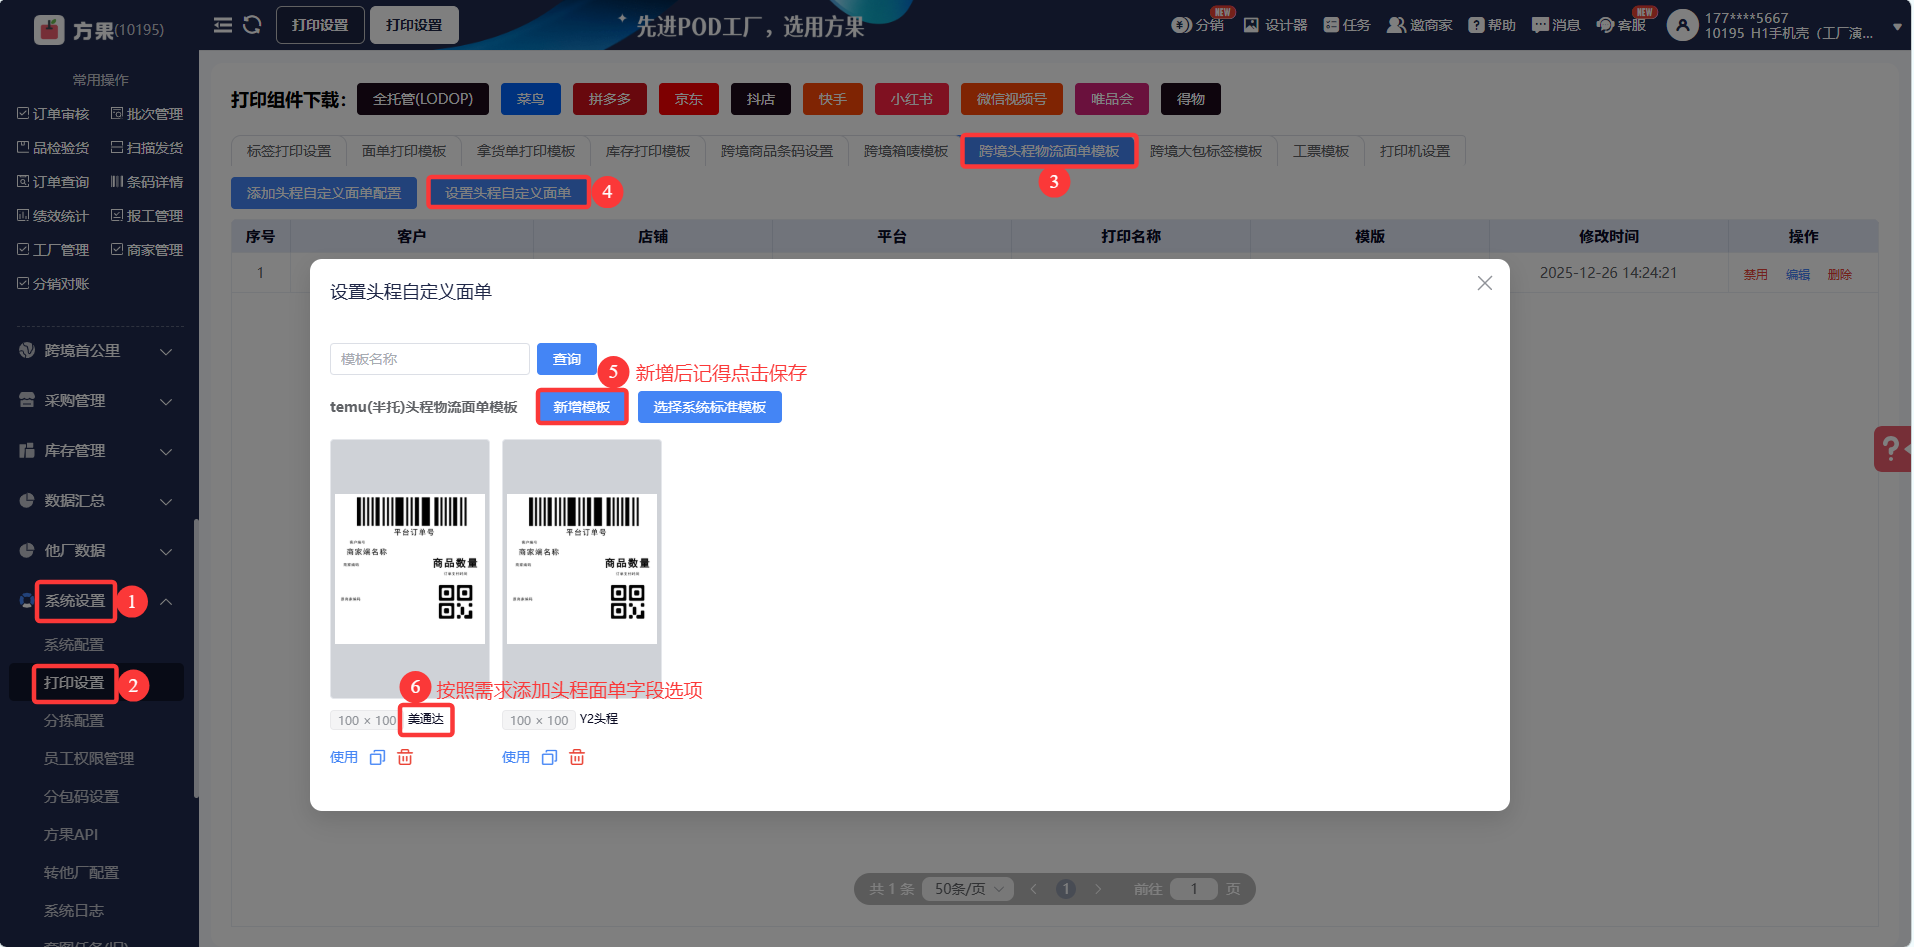Image resolution: width=1914 pixels, height=947 pixels.
Task: Switch to 标签打印设置 tab
Action: pos(289,151)
